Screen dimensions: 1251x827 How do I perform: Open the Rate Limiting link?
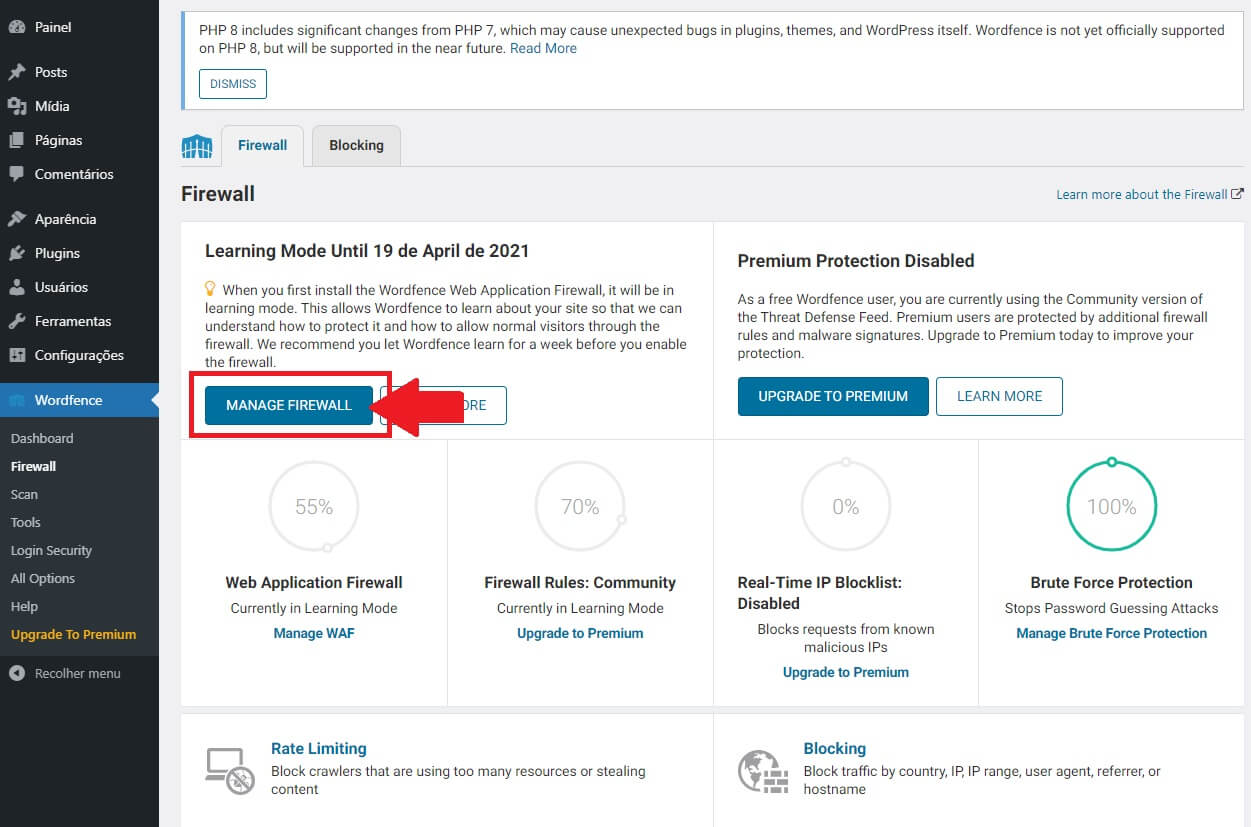319,748
